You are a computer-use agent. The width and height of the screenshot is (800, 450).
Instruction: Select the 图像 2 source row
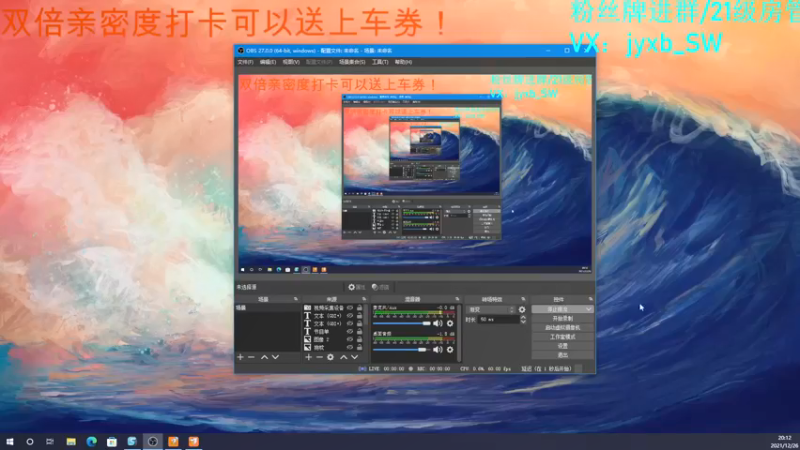(x=333, y=339)
